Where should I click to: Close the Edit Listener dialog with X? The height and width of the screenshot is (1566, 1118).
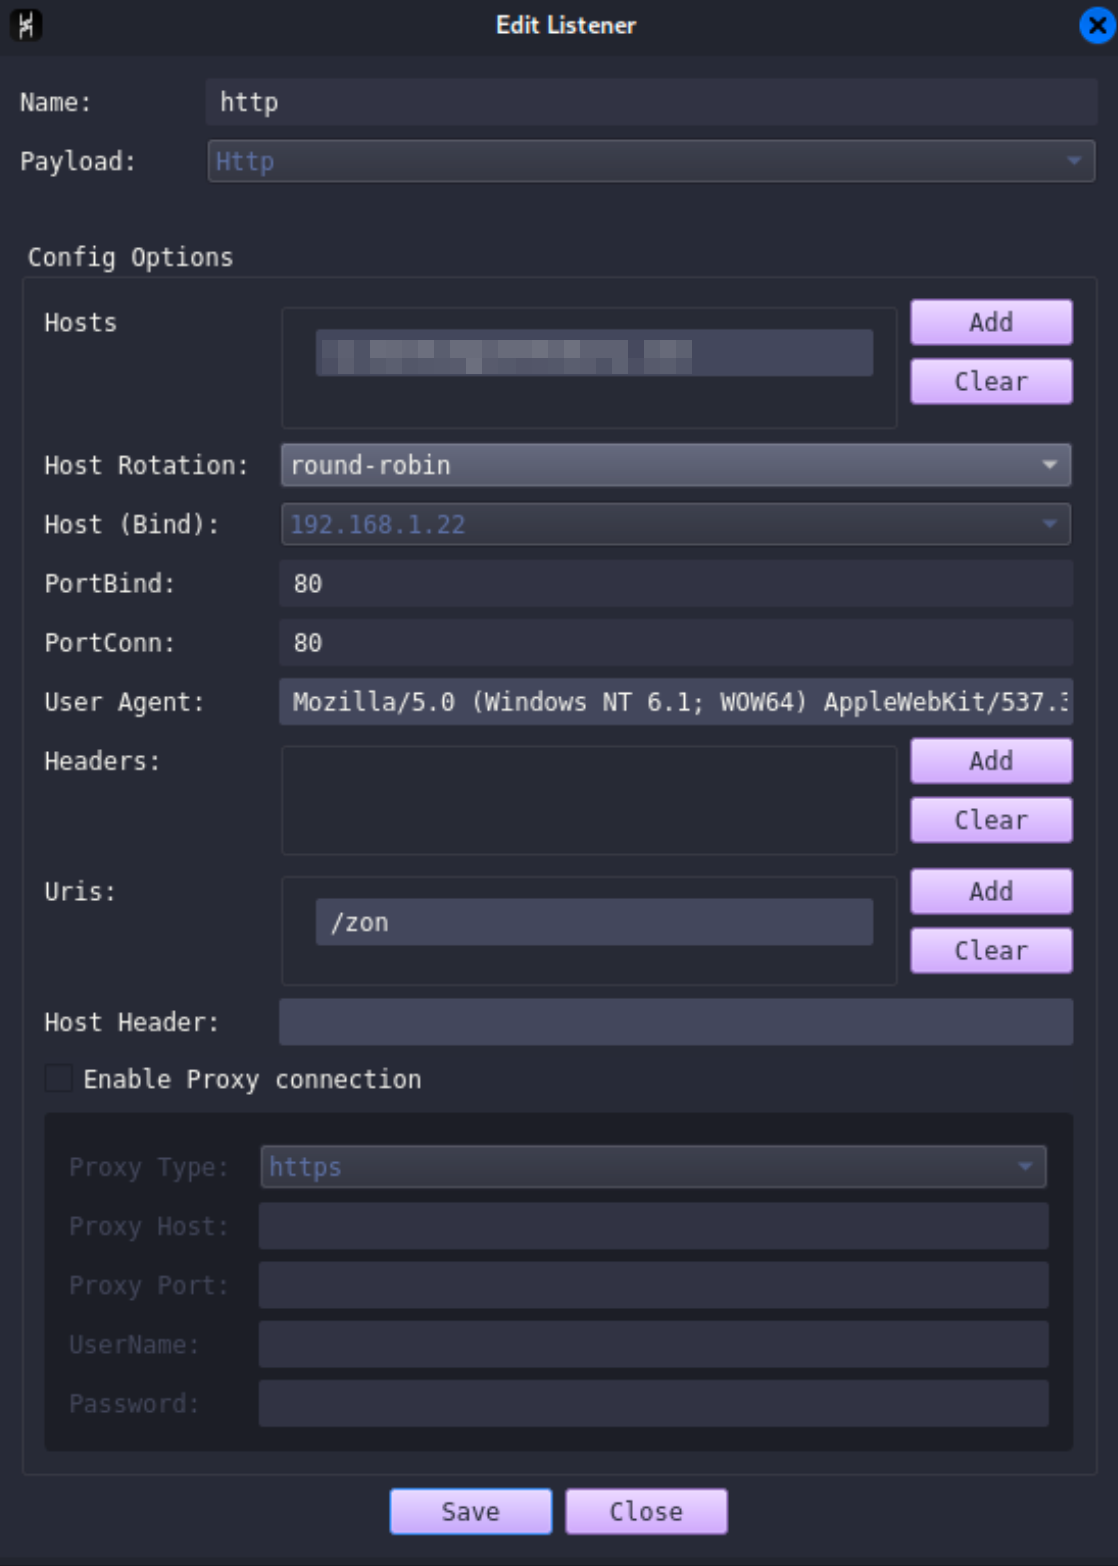[1097, 26]
